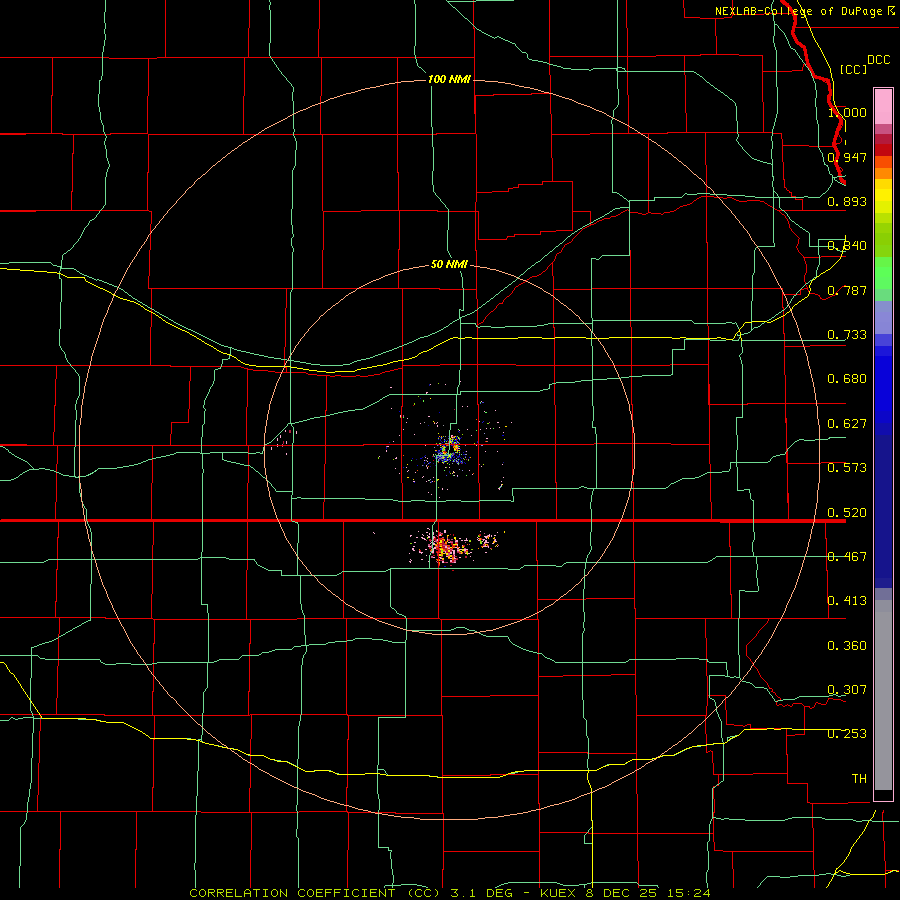The height and width of the screenshot is (900, 900).
Task: Click the DCC label above the color bar
Action: [878, 59]
